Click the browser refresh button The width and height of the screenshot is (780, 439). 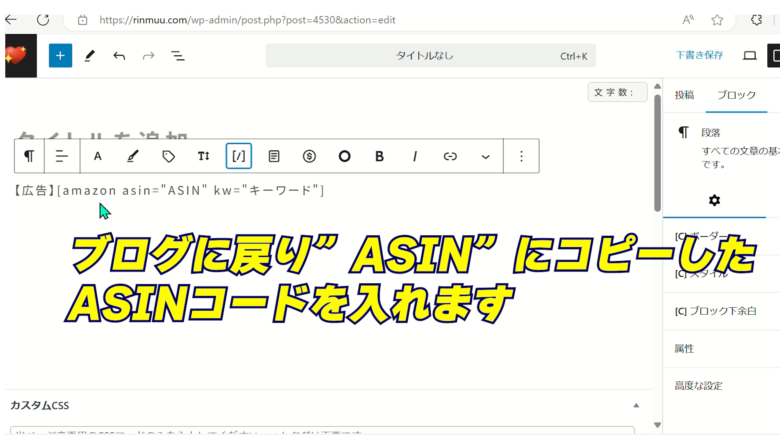click(43, 19)
